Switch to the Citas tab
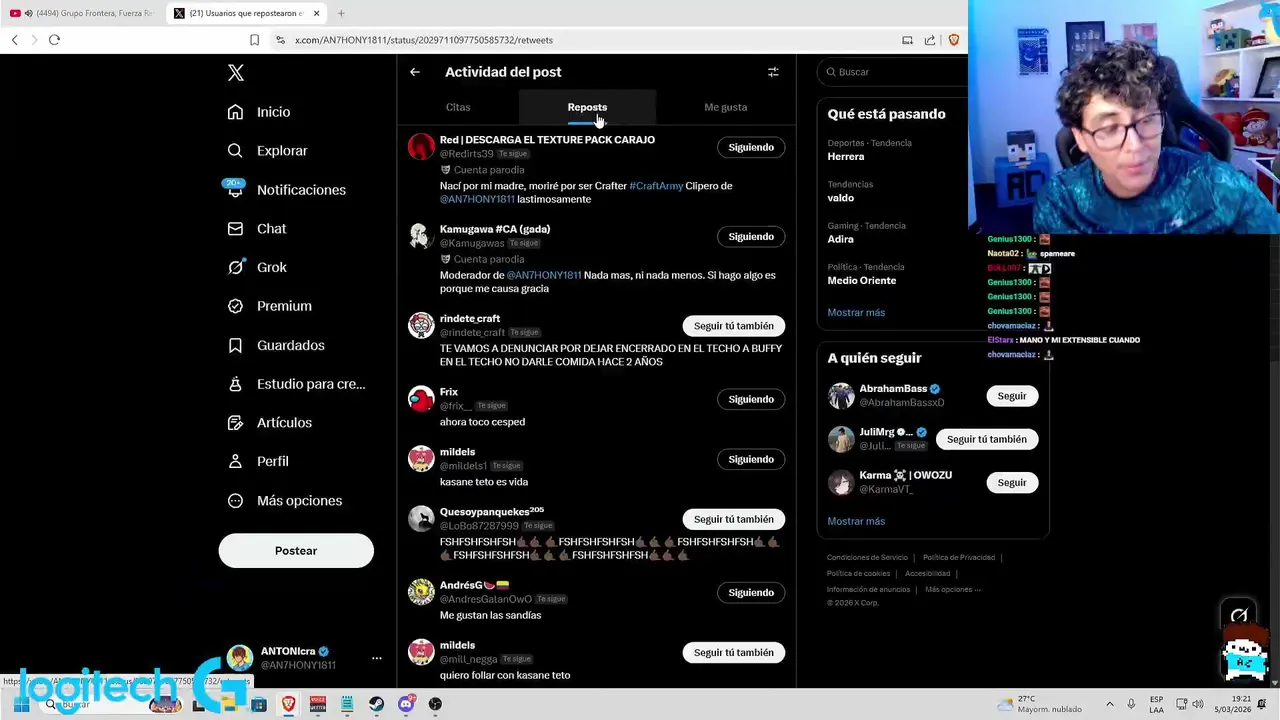This screenshot has height=720, width=1280. coord(458,107)
